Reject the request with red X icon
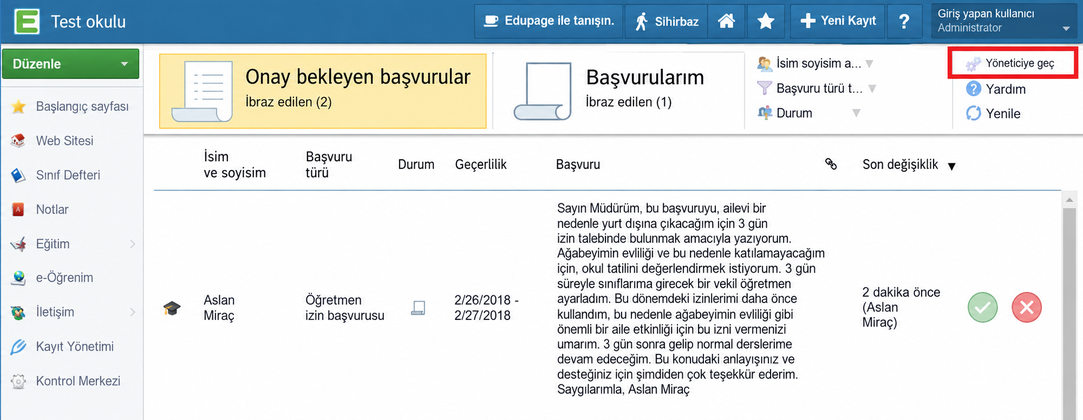Viewport: 1083px width, 420px height. click(1026, 307)
